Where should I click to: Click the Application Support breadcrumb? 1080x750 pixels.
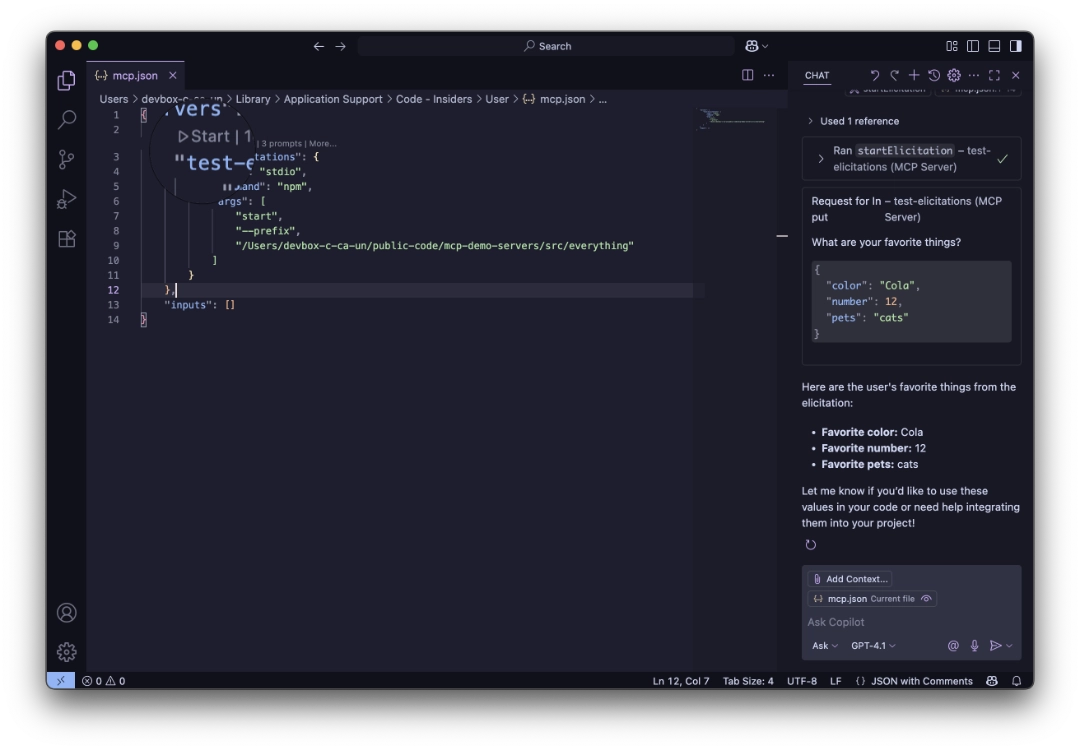(333, 99)
